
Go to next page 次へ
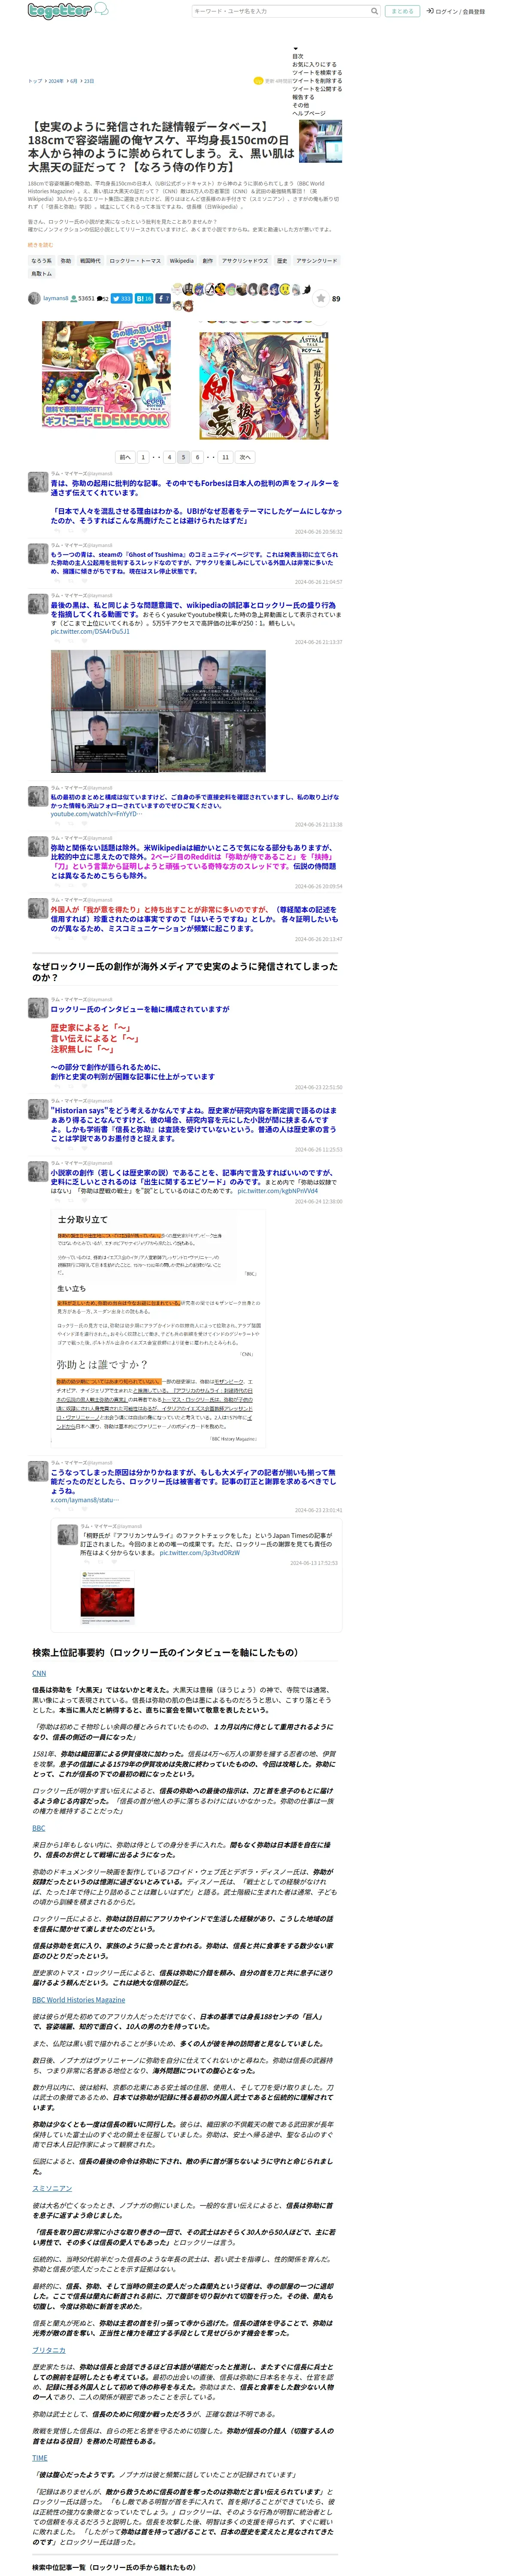245,457
